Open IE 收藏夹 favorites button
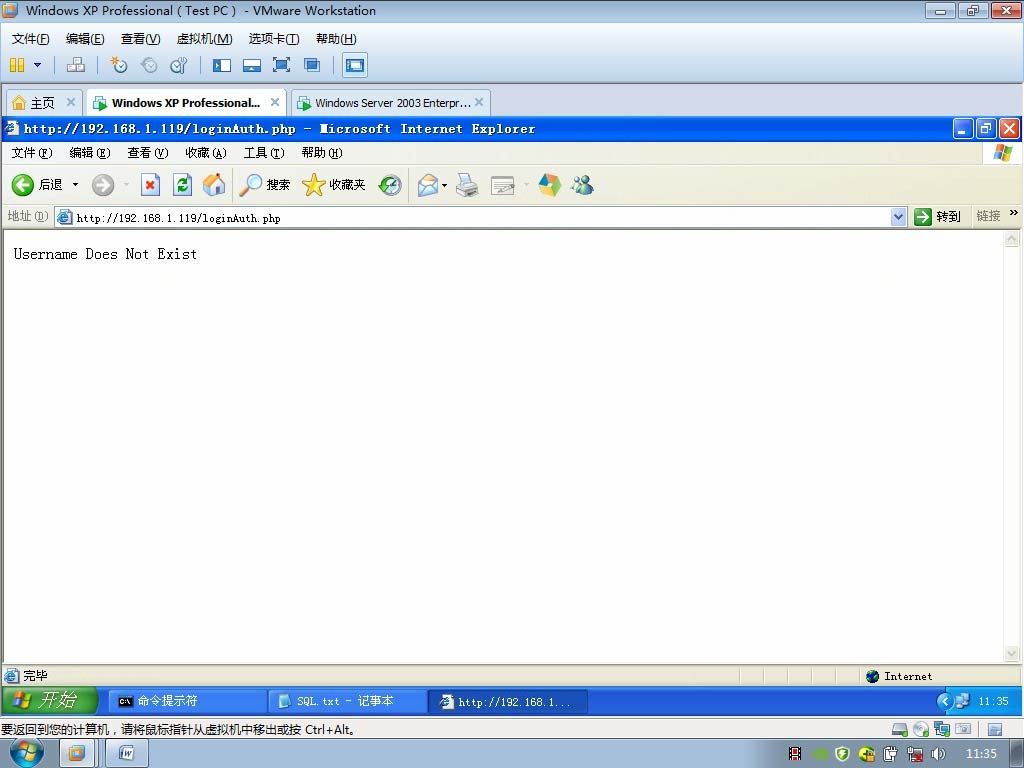 (x=334, y=185)
